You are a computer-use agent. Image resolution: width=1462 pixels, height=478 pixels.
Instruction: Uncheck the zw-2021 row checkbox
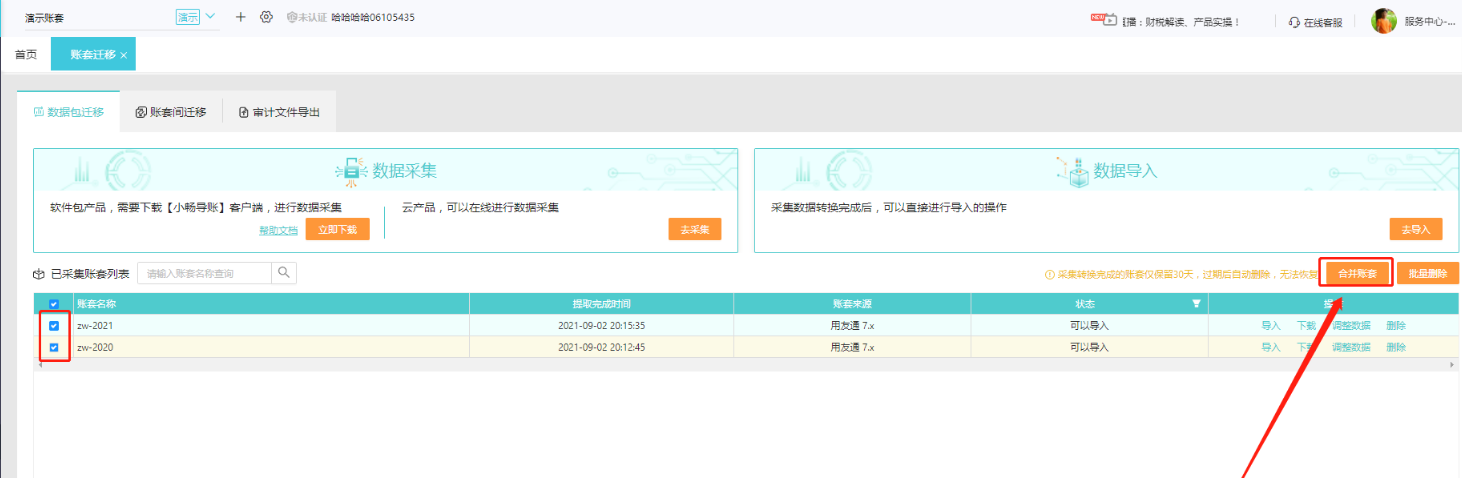(54, 326)
